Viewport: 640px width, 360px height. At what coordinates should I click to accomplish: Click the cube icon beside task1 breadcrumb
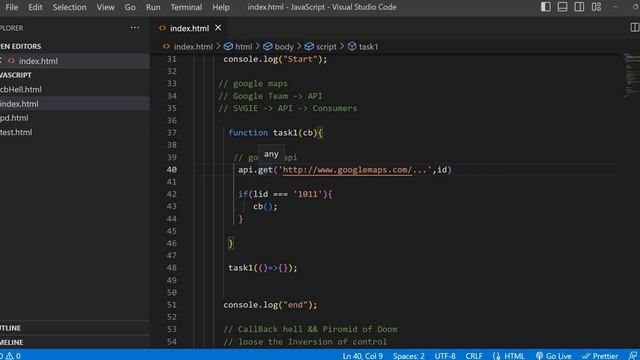click(x=352, y=47)
